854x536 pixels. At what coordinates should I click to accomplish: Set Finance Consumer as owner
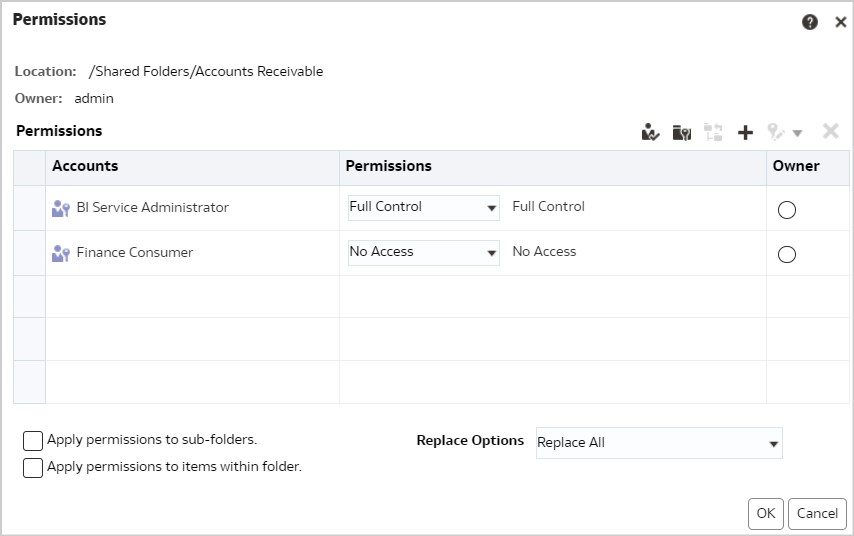786,254
